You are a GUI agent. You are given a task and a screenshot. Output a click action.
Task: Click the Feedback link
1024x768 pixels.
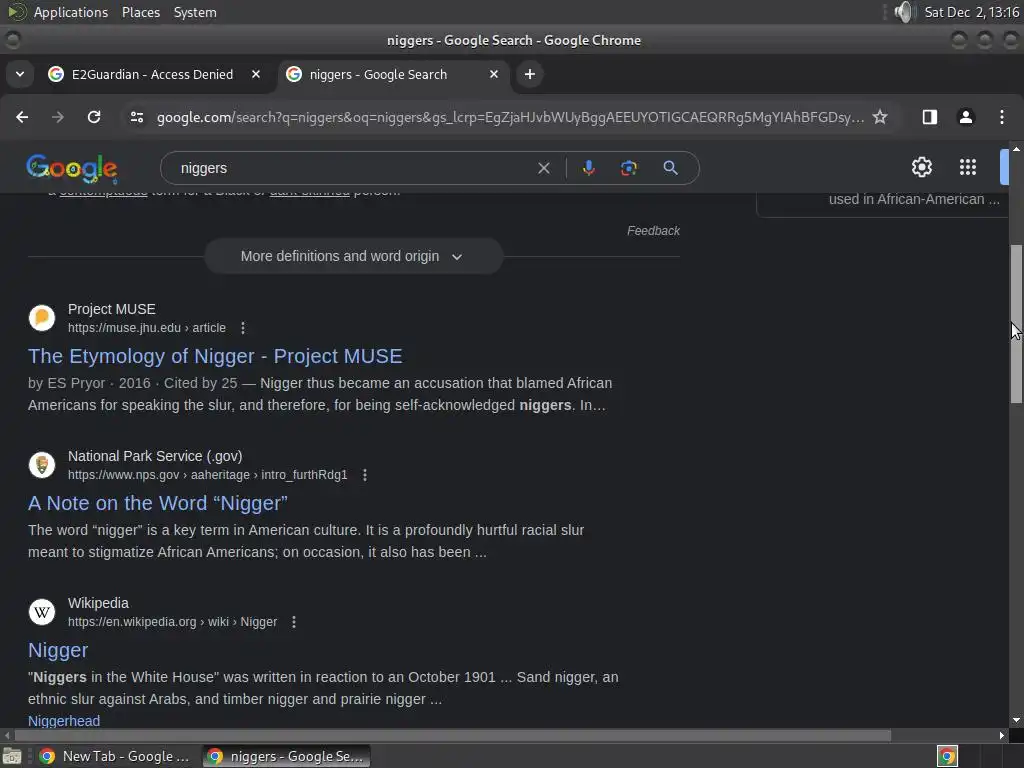point(653,231)
